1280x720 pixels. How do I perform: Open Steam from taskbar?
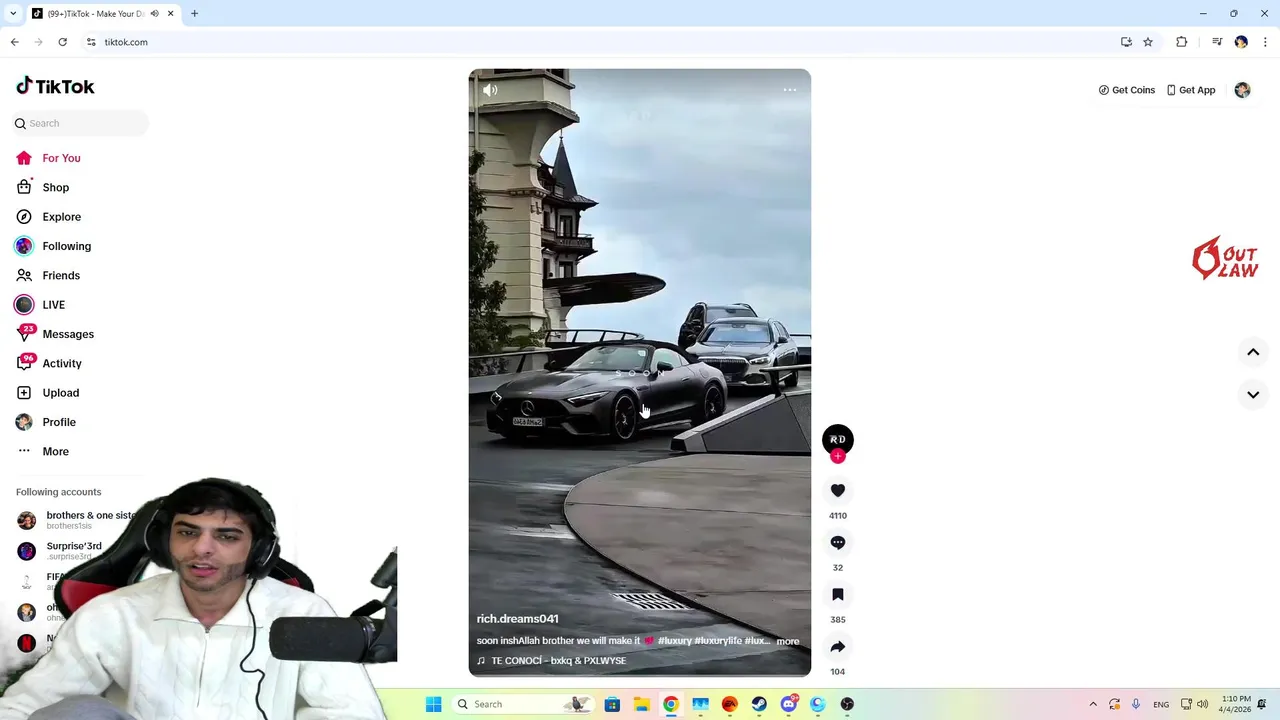coord(759,704)
